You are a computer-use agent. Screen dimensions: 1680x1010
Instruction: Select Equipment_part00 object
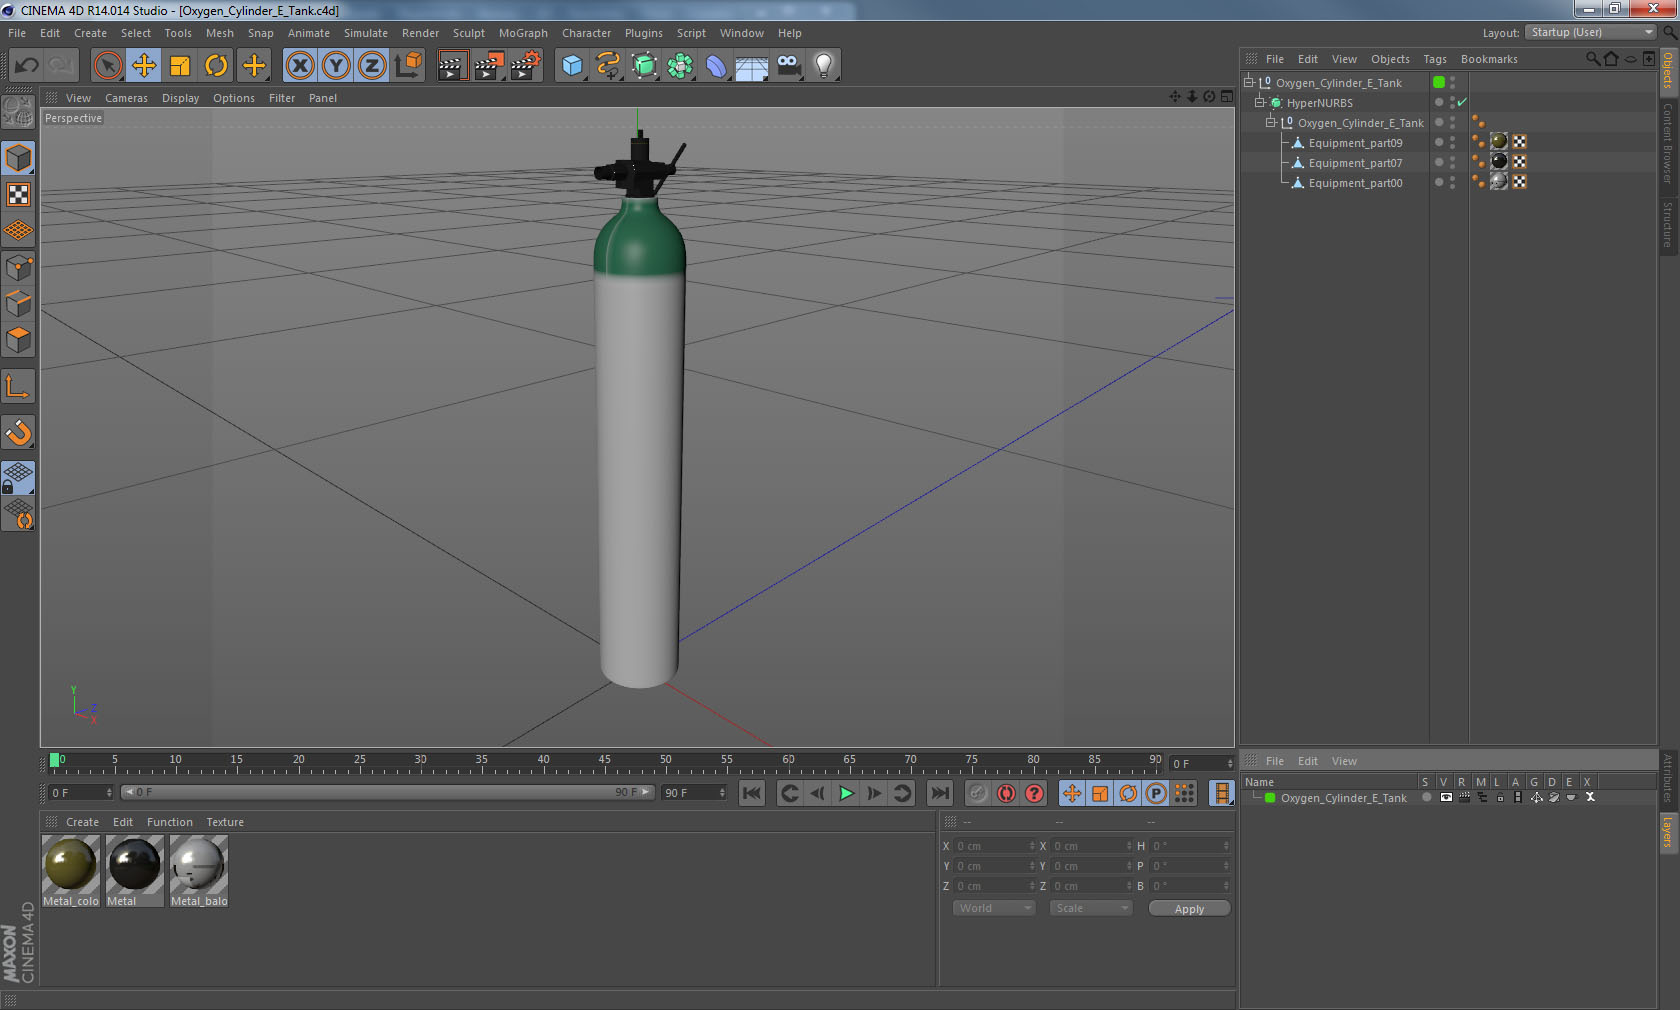click(1355, 183)
